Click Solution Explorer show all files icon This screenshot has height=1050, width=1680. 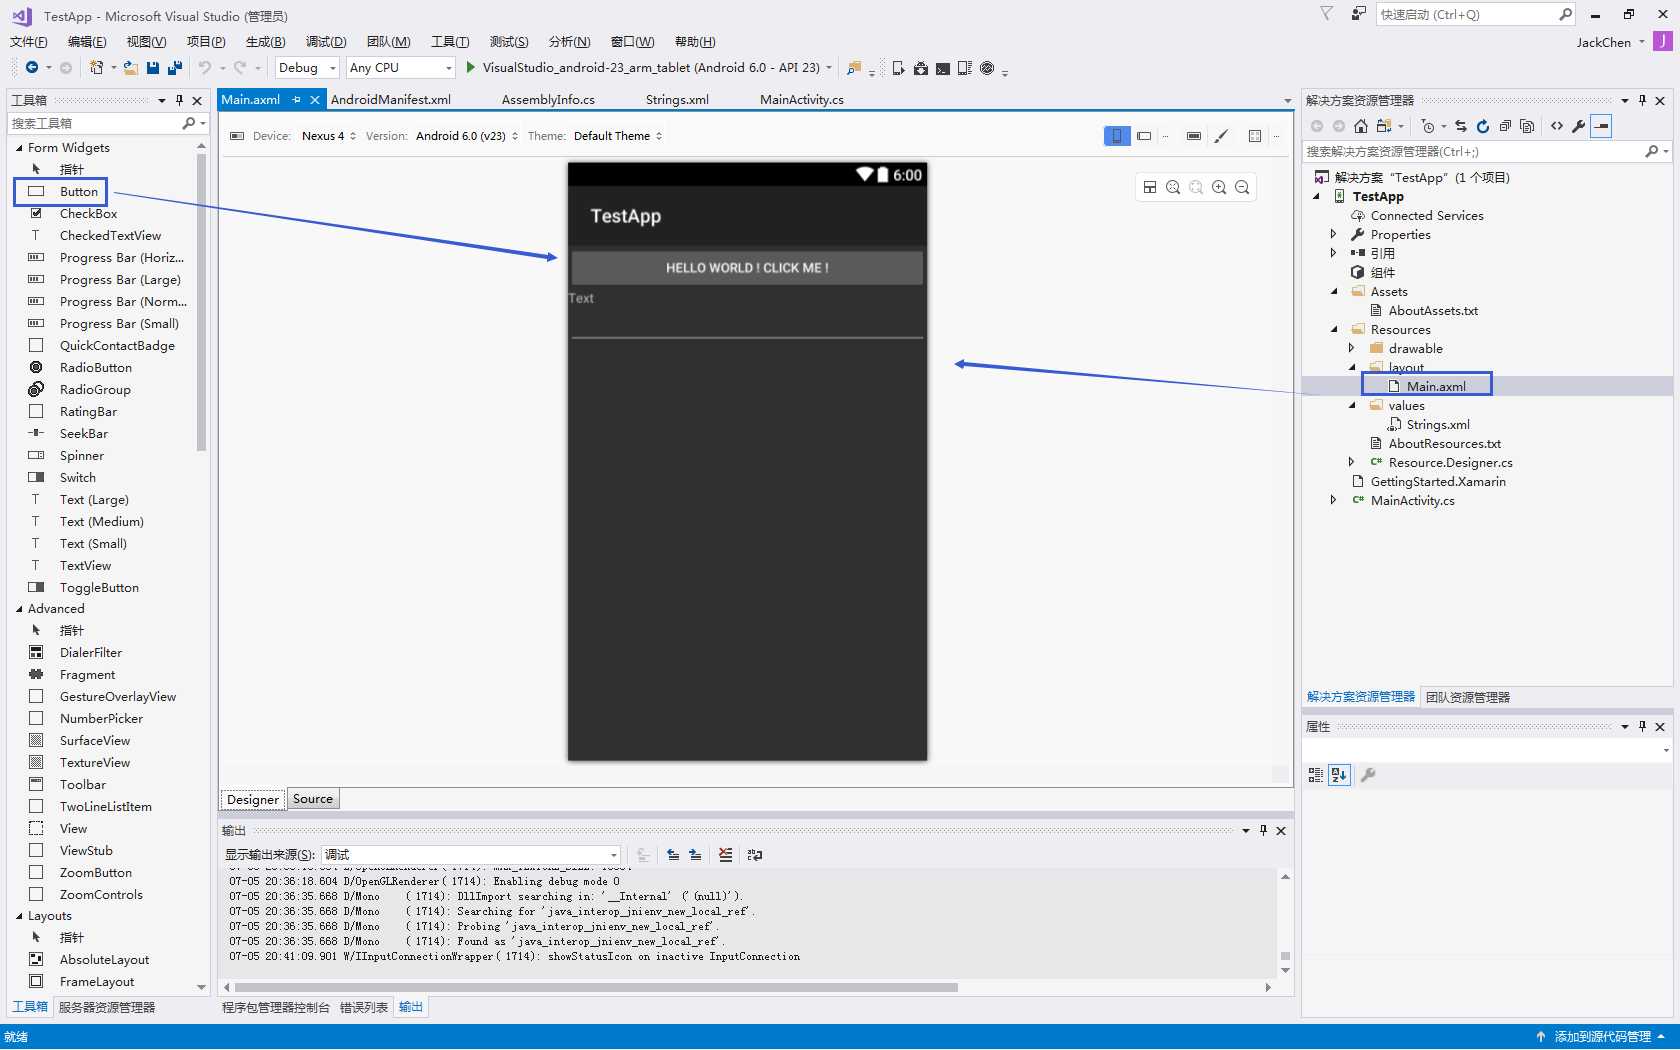click(x=1527, y=126)
